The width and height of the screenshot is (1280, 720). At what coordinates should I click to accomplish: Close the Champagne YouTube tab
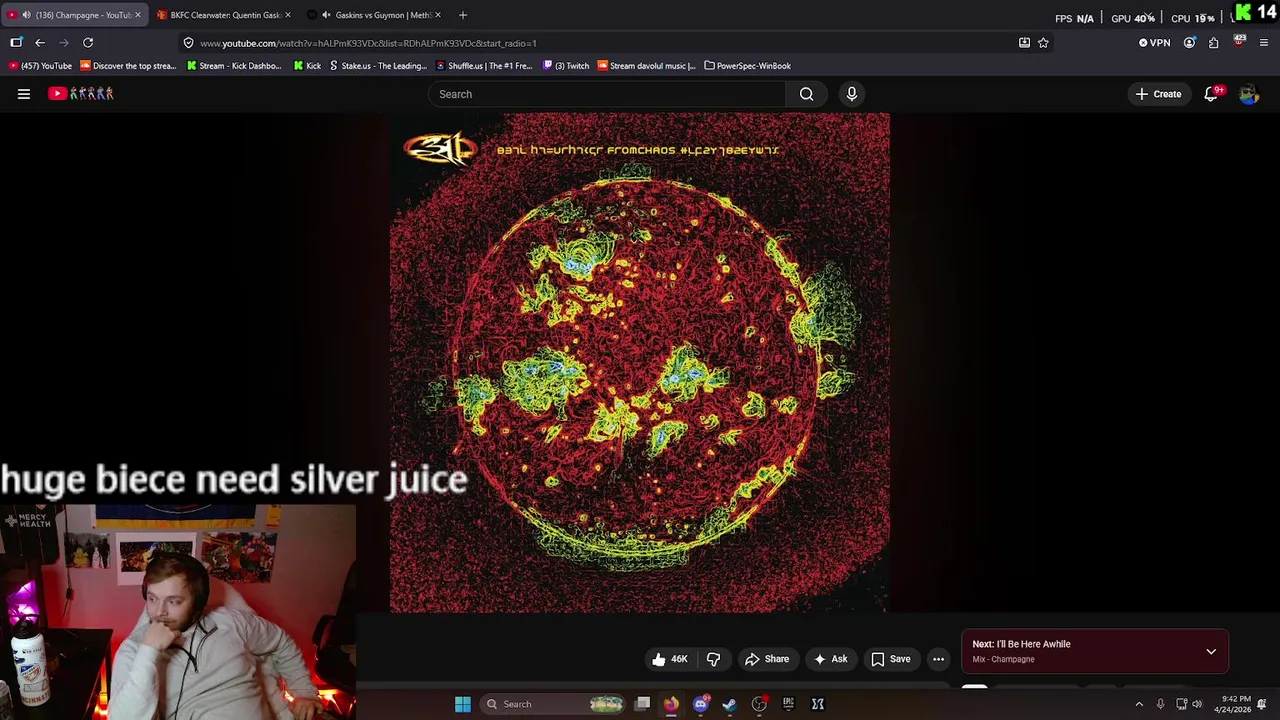tap(138, 15)
